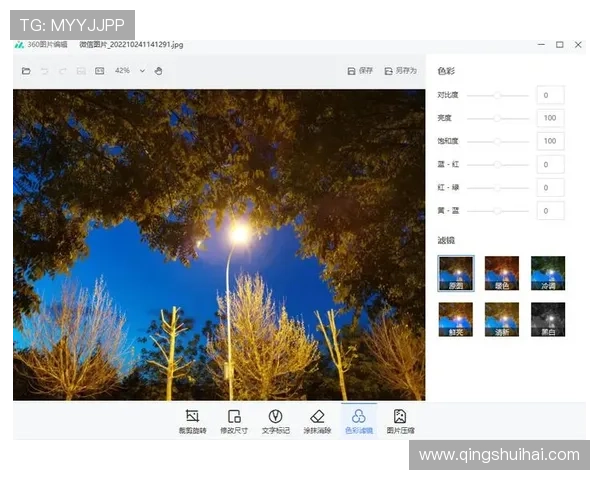Focus the 对比度 value input field
Screen dimensions: 600x480
tap(550, 95)
